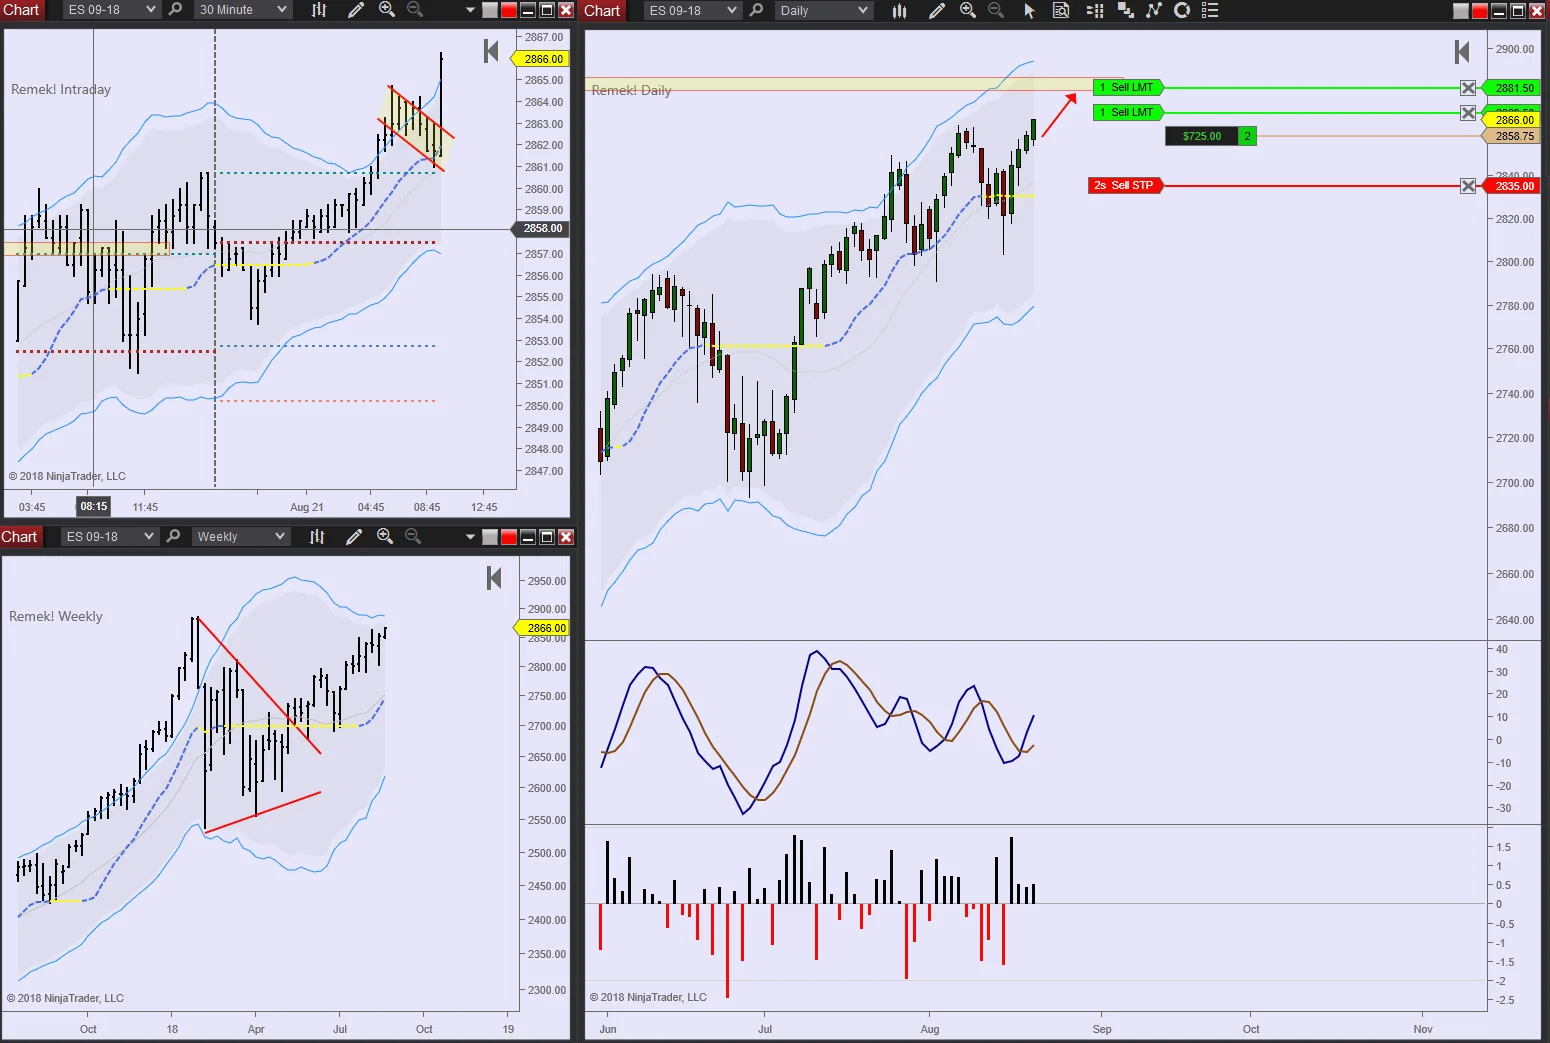Jump to latest bar in 30 Minute chart
Viewport: 1550px width, 1043px height.
click(491, 51)
